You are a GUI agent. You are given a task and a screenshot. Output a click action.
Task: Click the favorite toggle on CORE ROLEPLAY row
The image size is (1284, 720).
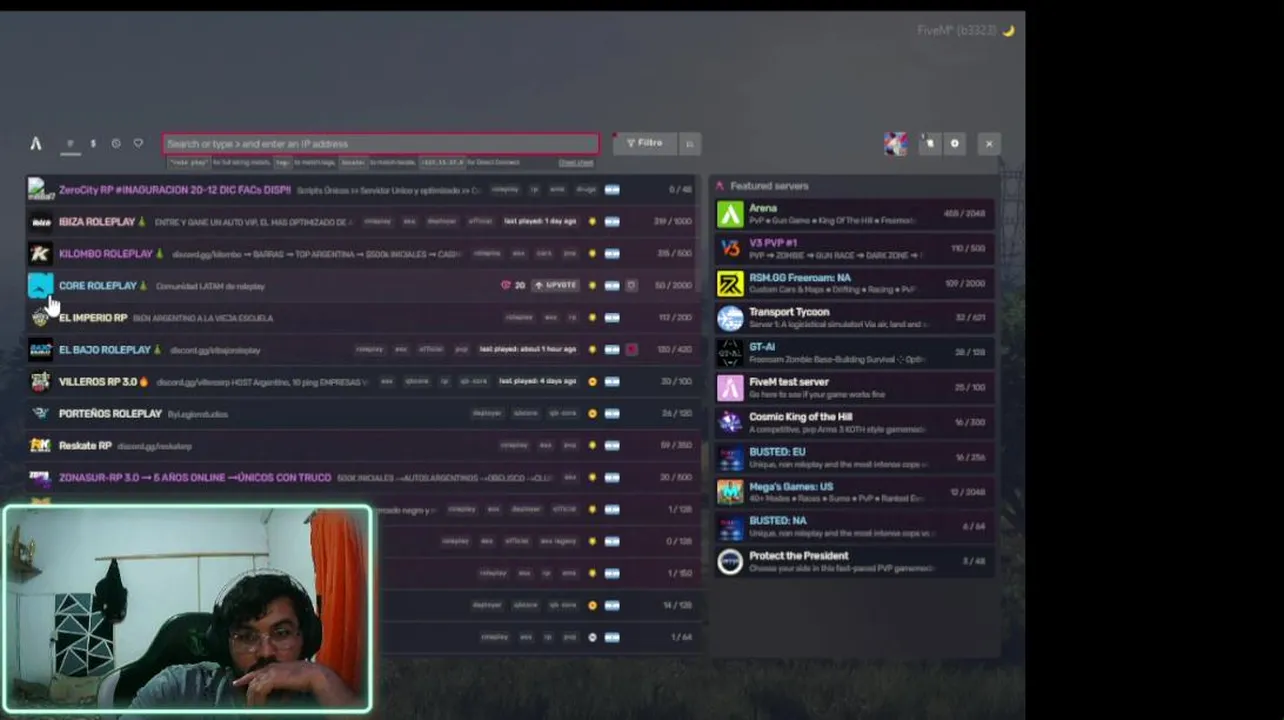(631, 286)
